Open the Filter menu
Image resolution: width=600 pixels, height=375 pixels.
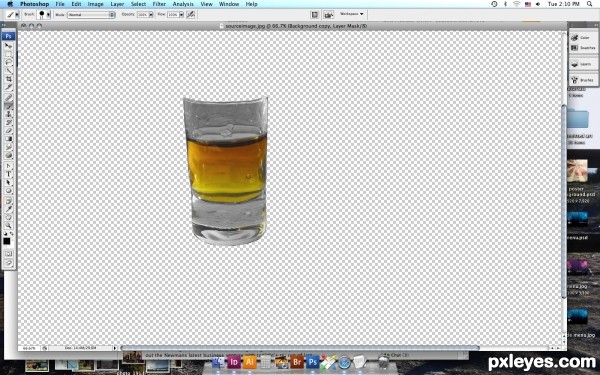(x=159, y=4)
